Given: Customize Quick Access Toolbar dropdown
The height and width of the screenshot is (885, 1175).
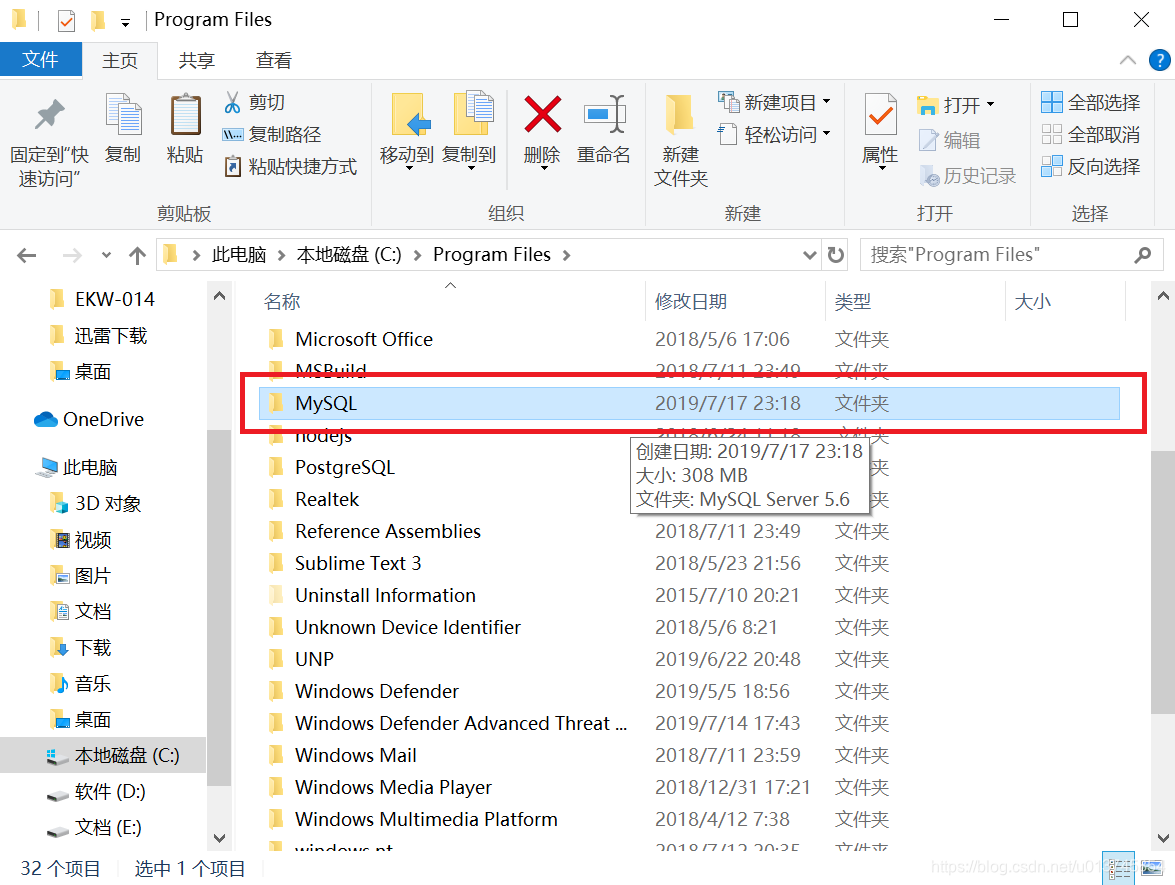Looking at the screenshot, I should click(x=125, y=22).
